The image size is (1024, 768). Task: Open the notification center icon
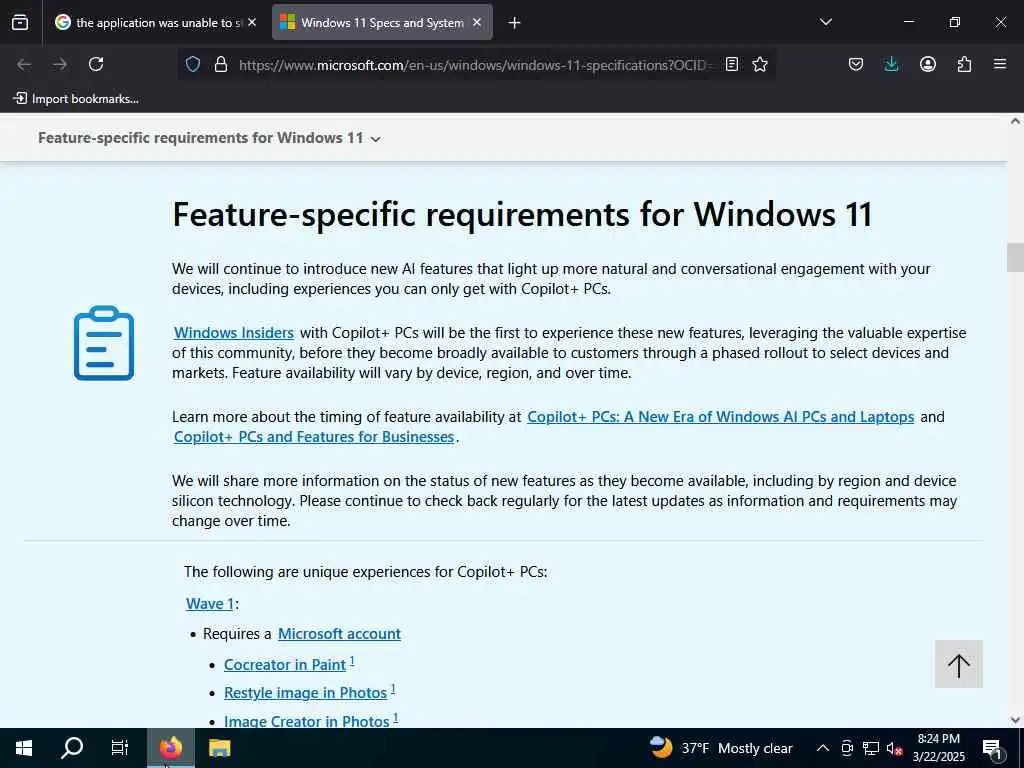coord(992,748)
